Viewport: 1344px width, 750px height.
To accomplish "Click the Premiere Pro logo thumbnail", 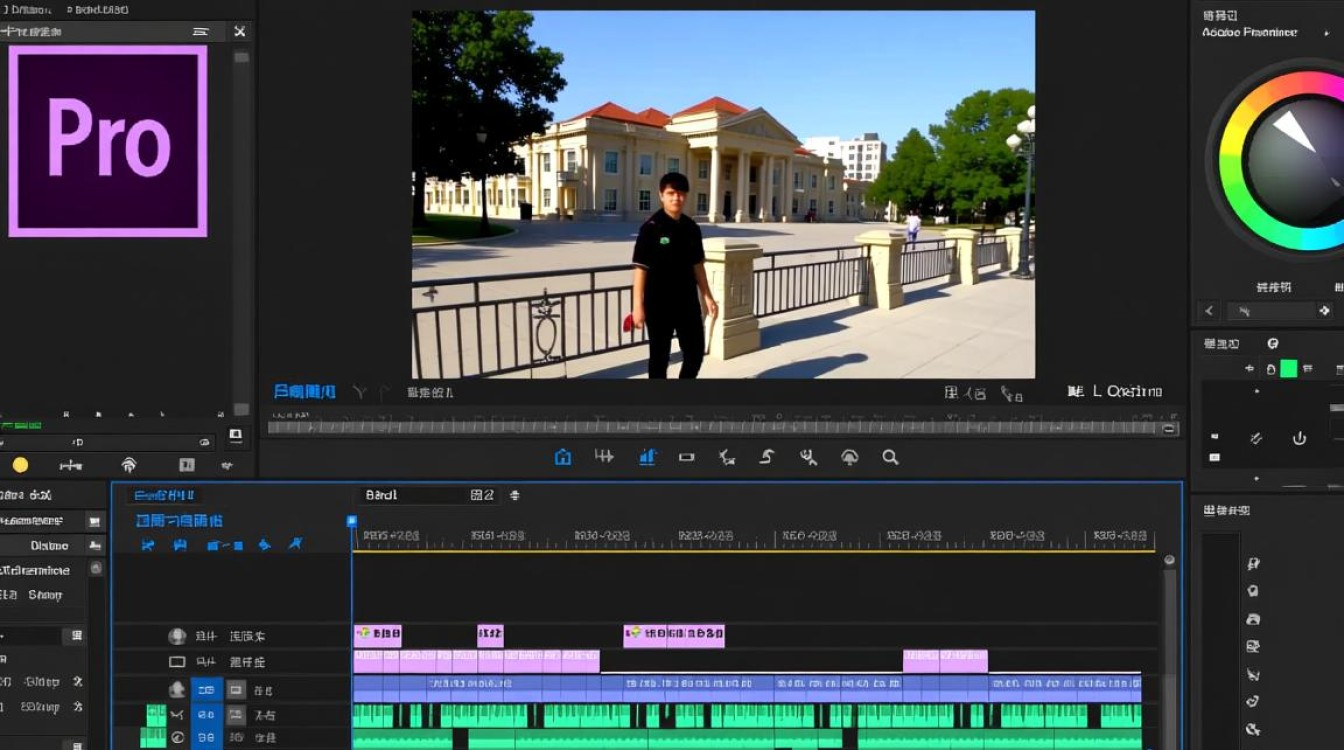I will point(108,141).
